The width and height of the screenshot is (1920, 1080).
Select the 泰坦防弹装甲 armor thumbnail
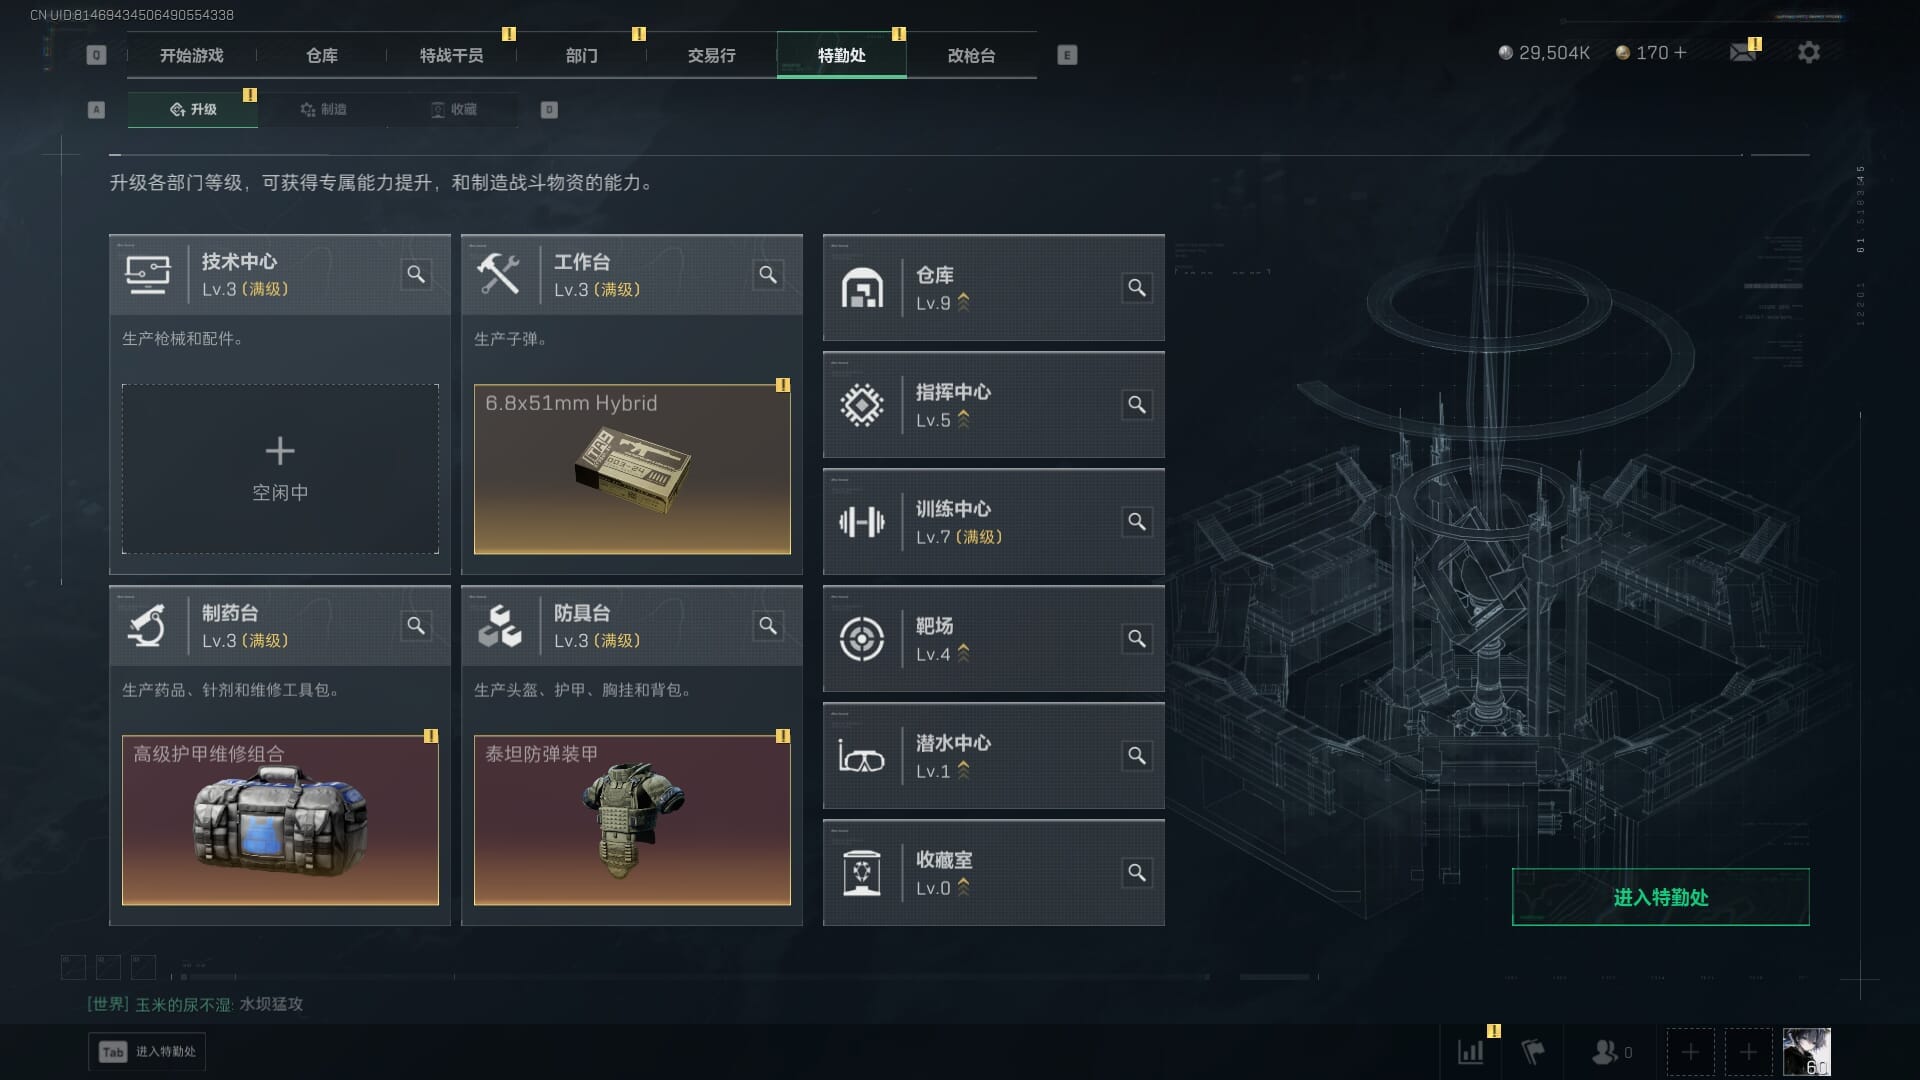click(x=632, y=820)
